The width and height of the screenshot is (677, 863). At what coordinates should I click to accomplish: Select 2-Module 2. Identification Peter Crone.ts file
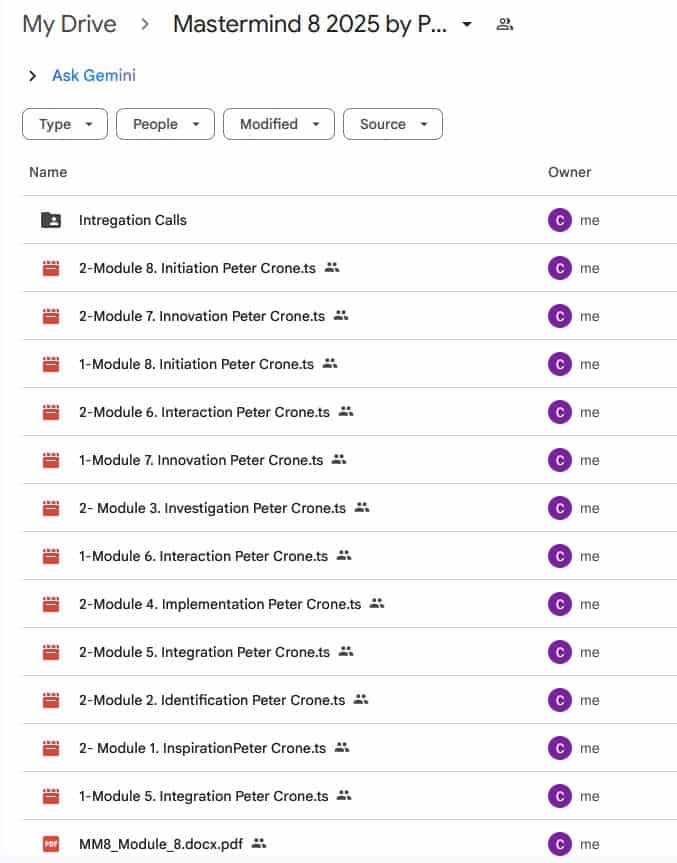pos(211,700)
